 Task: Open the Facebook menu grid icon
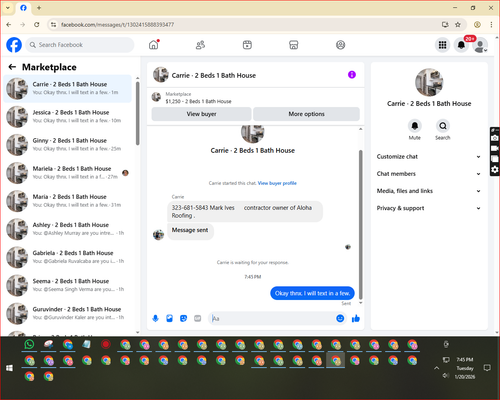(x=442, y=45)
